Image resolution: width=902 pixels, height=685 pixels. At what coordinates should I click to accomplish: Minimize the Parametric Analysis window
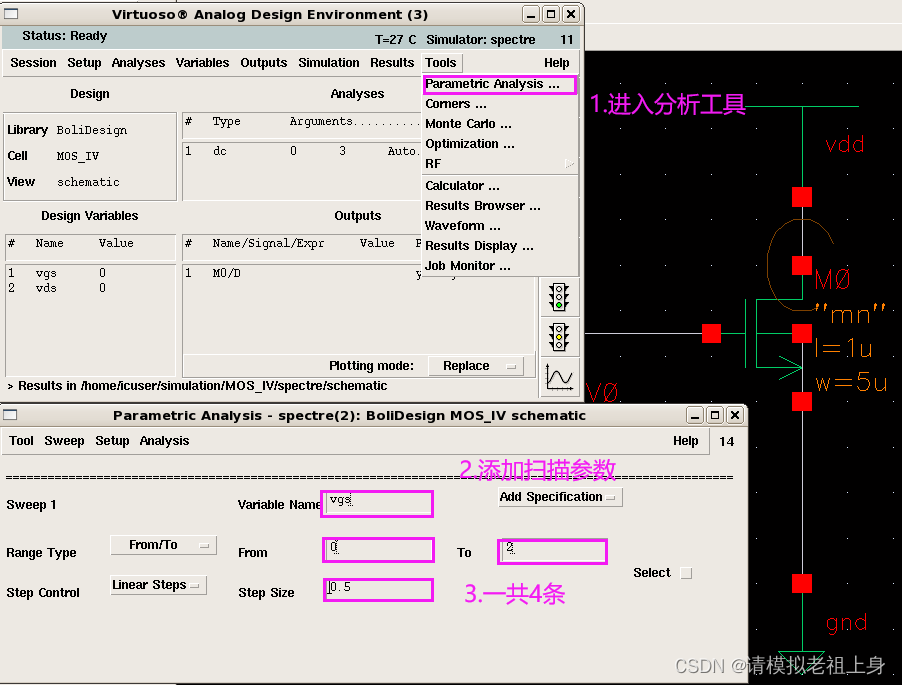(695, 415)
